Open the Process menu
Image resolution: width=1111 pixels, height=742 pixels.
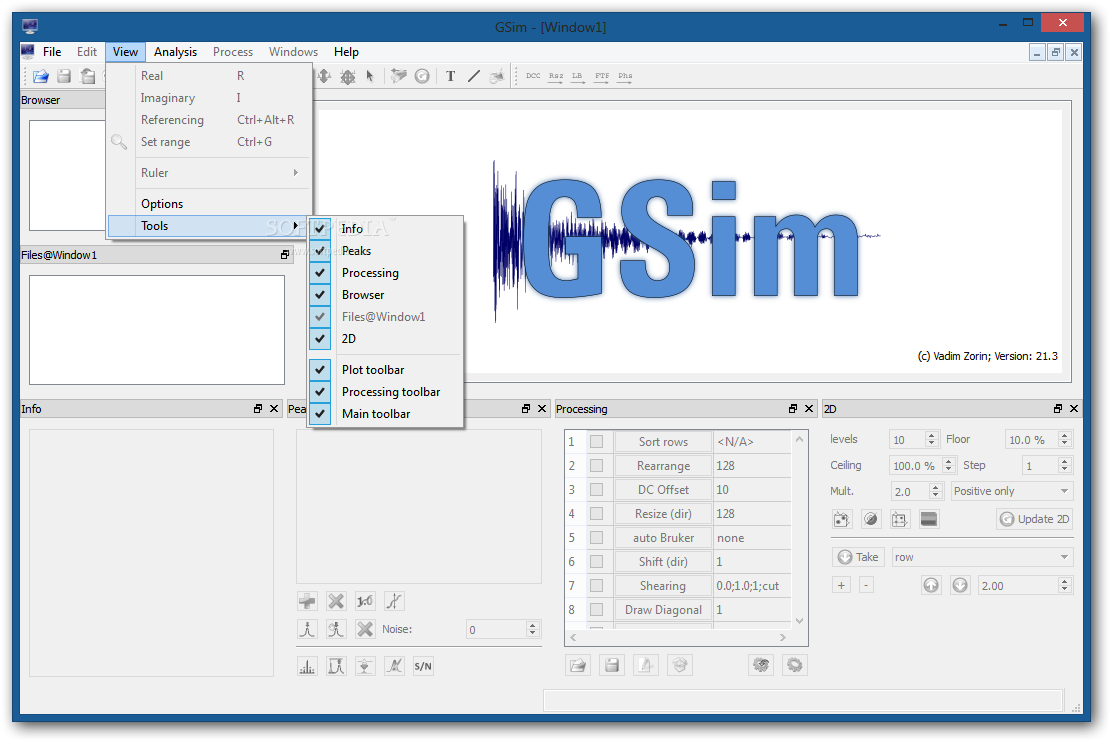[232, 52]
